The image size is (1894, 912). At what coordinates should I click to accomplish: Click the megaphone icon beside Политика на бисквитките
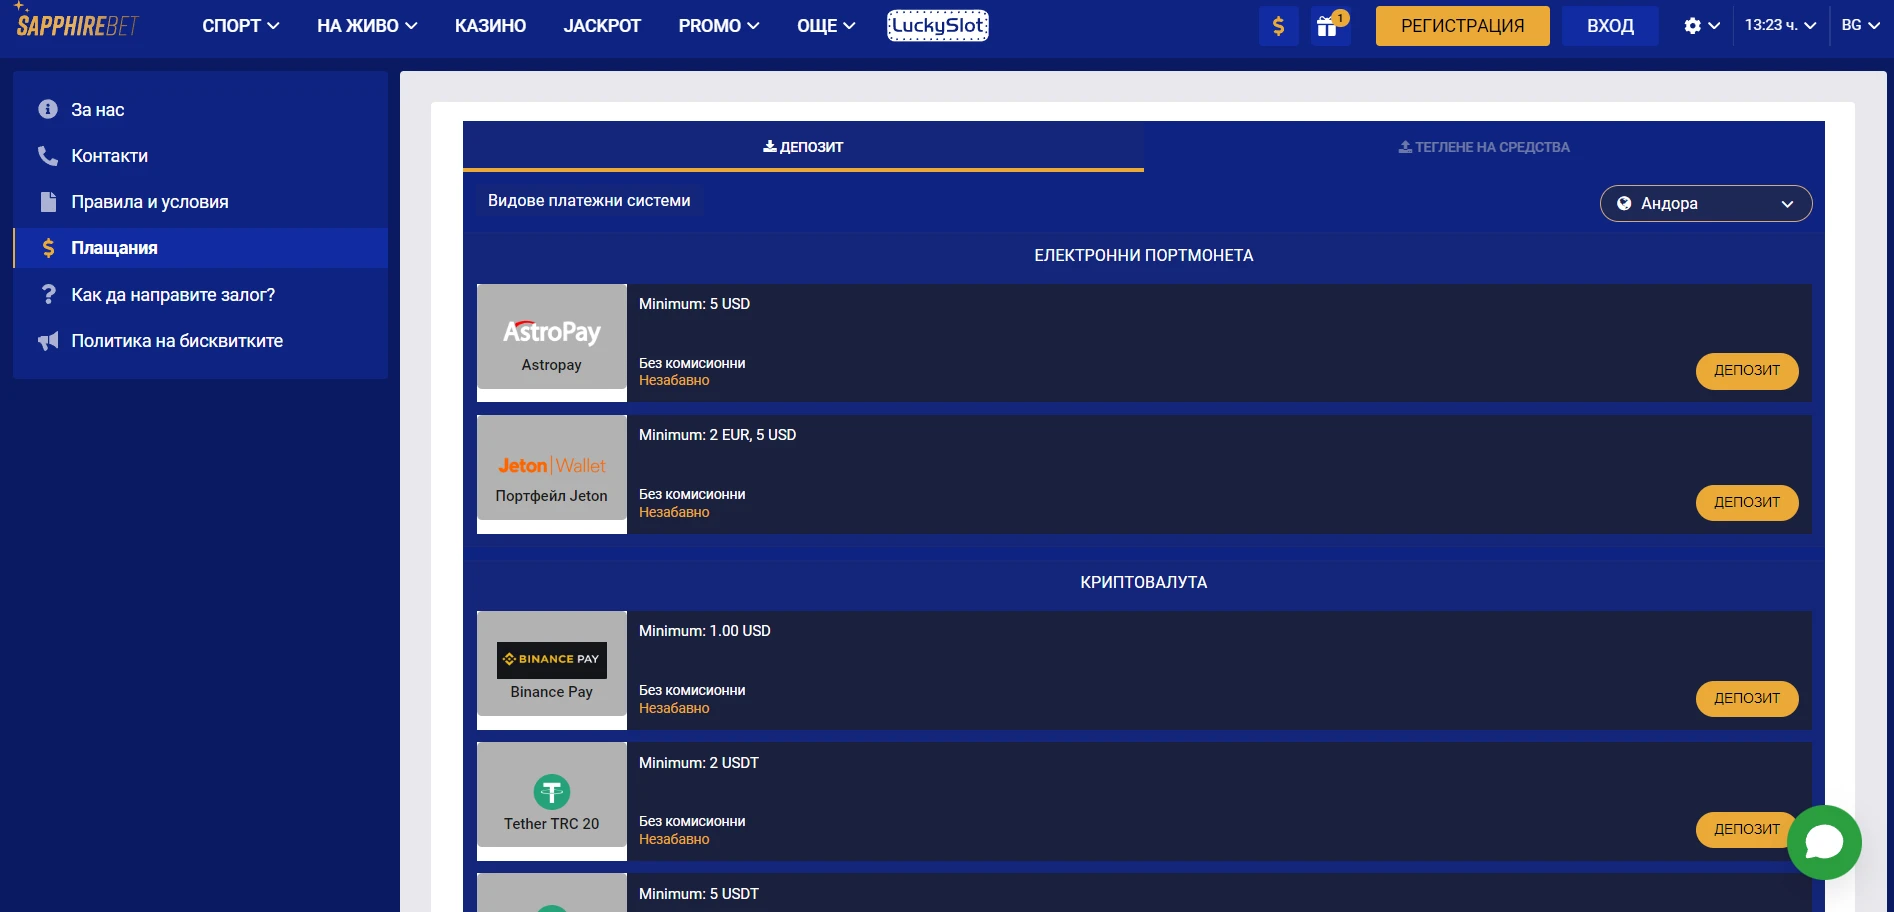[48, 341]
